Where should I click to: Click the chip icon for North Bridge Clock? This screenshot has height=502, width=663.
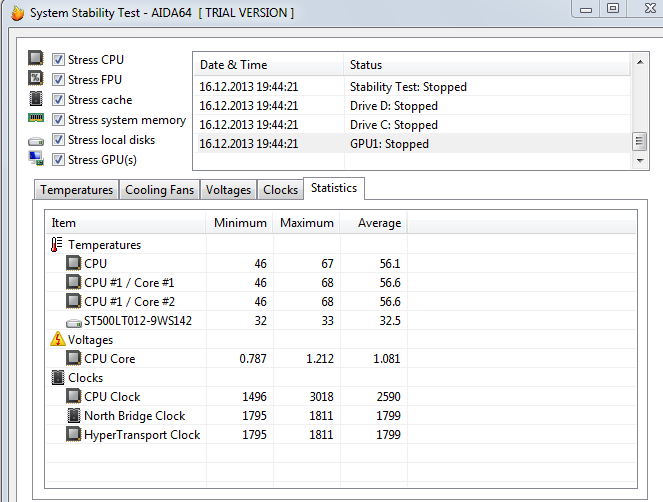74,415
